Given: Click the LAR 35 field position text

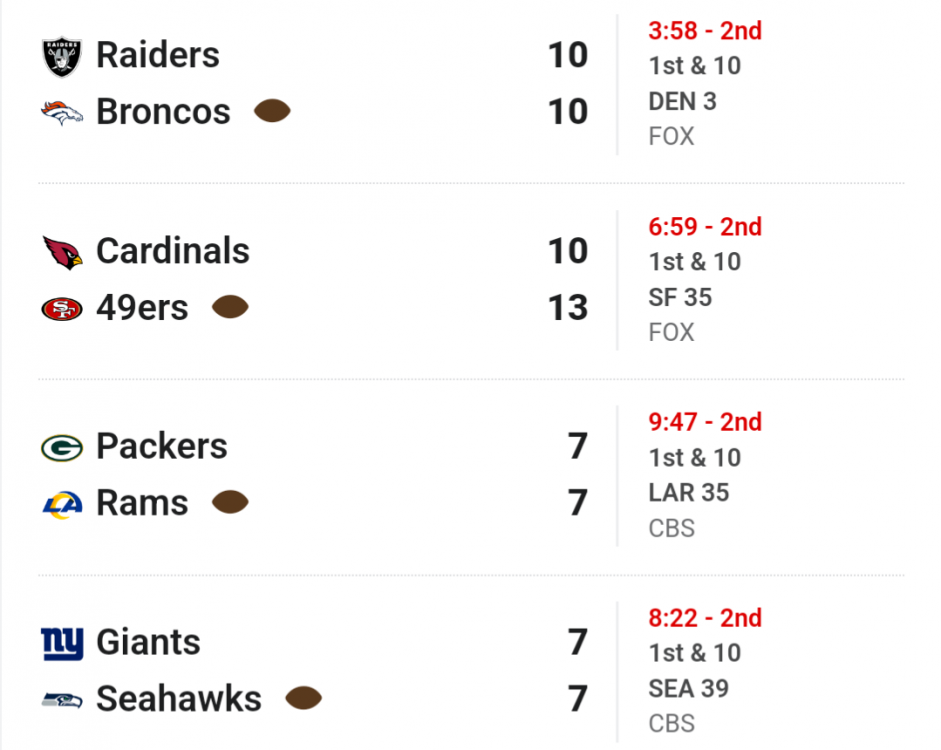Looking at the screenshot, I should (689, 493).
